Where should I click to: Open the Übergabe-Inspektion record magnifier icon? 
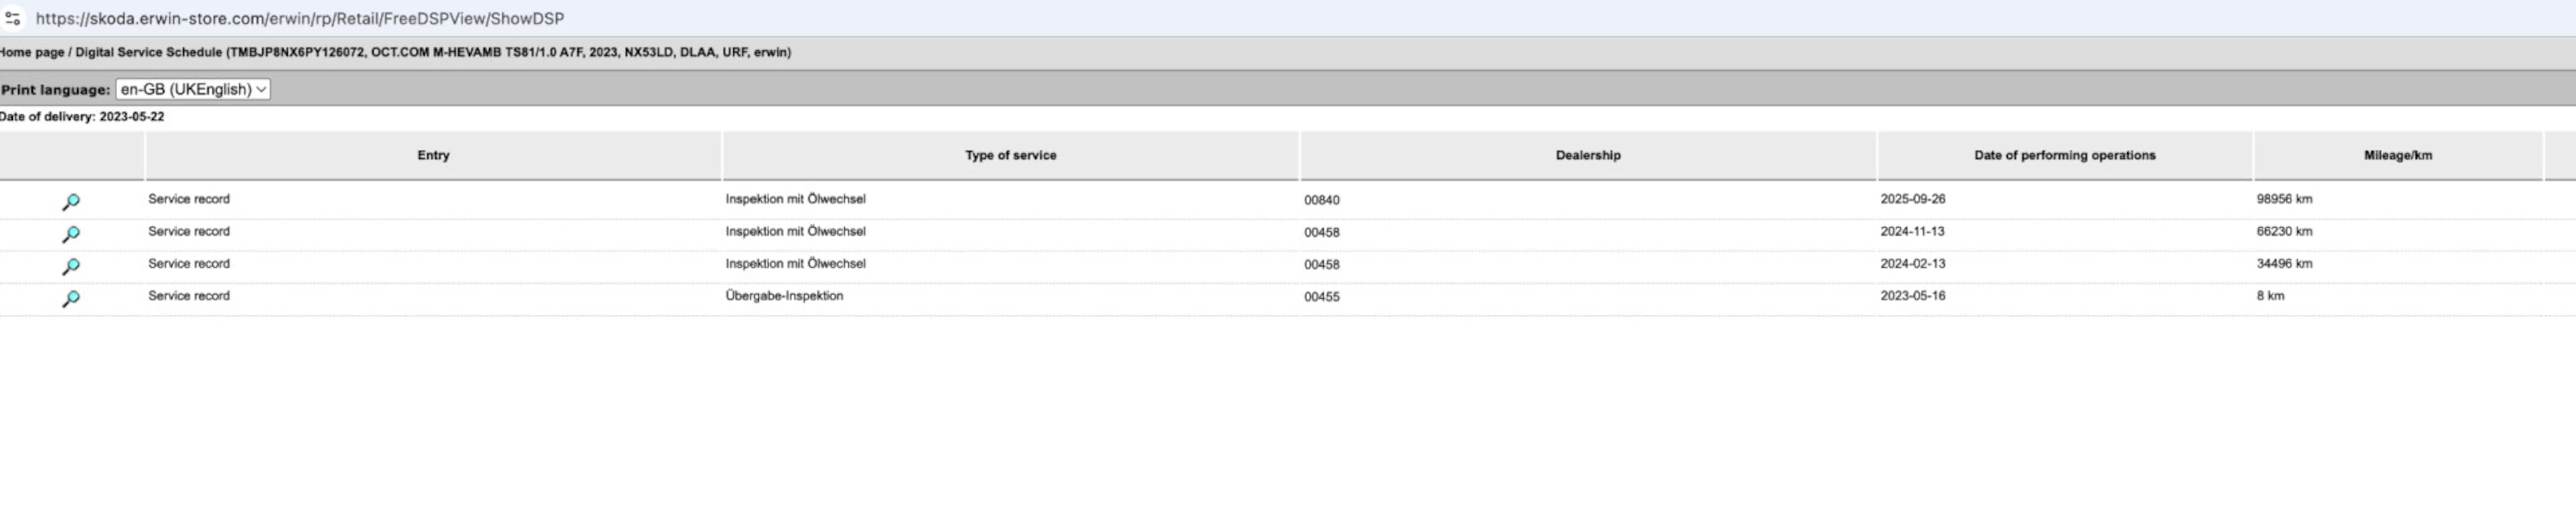click(x=71, y=298)
